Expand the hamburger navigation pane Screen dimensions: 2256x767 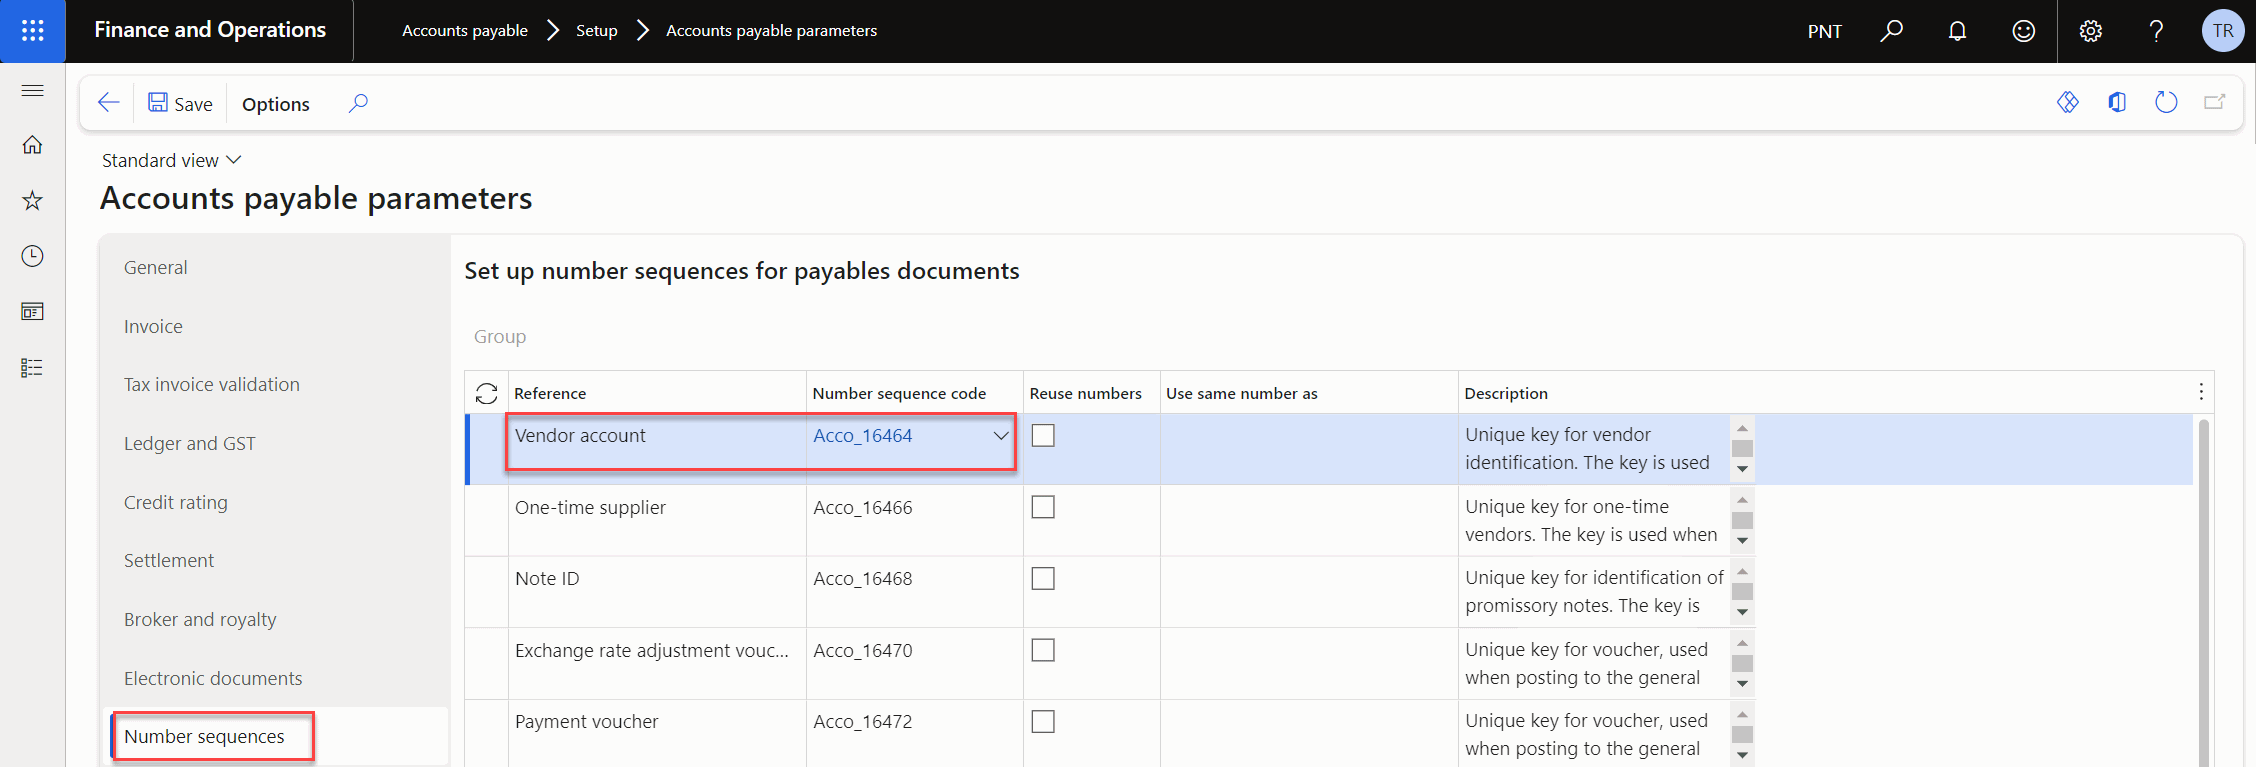32,91
